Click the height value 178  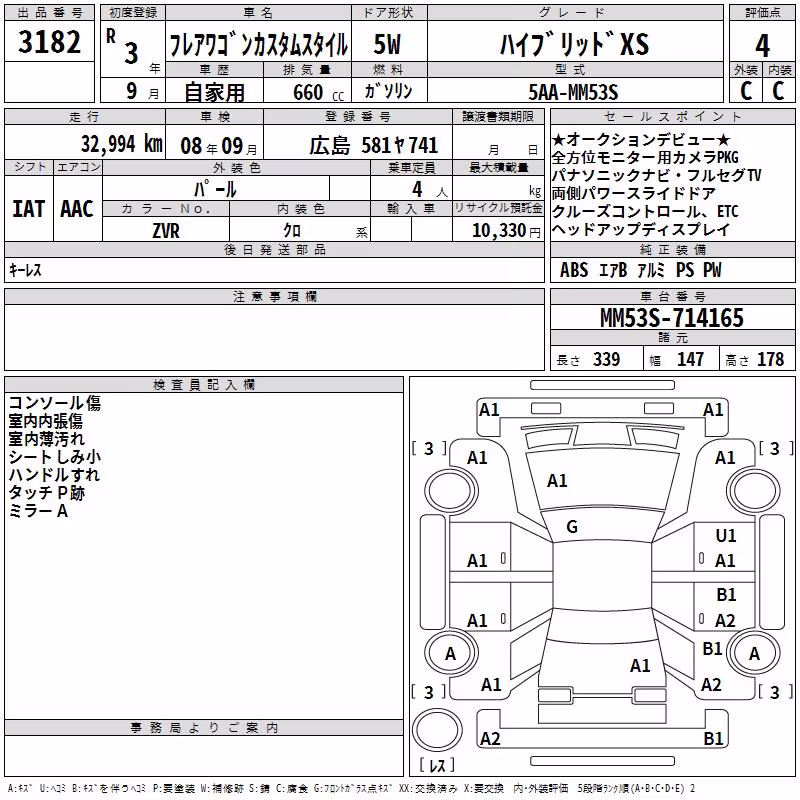(x=770, y=359)
